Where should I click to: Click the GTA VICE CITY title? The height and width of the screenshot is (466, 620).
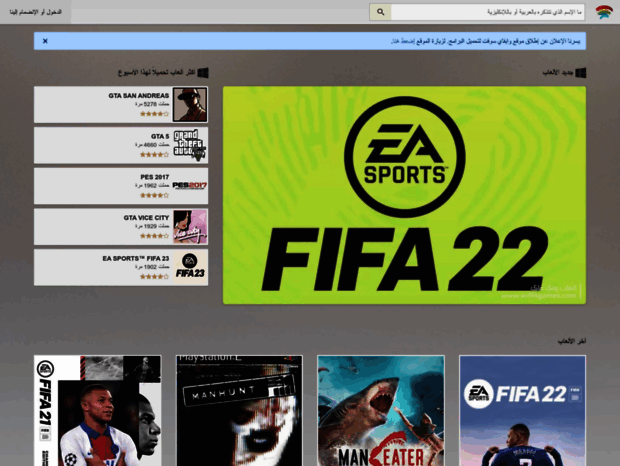(x=146, y=218)
